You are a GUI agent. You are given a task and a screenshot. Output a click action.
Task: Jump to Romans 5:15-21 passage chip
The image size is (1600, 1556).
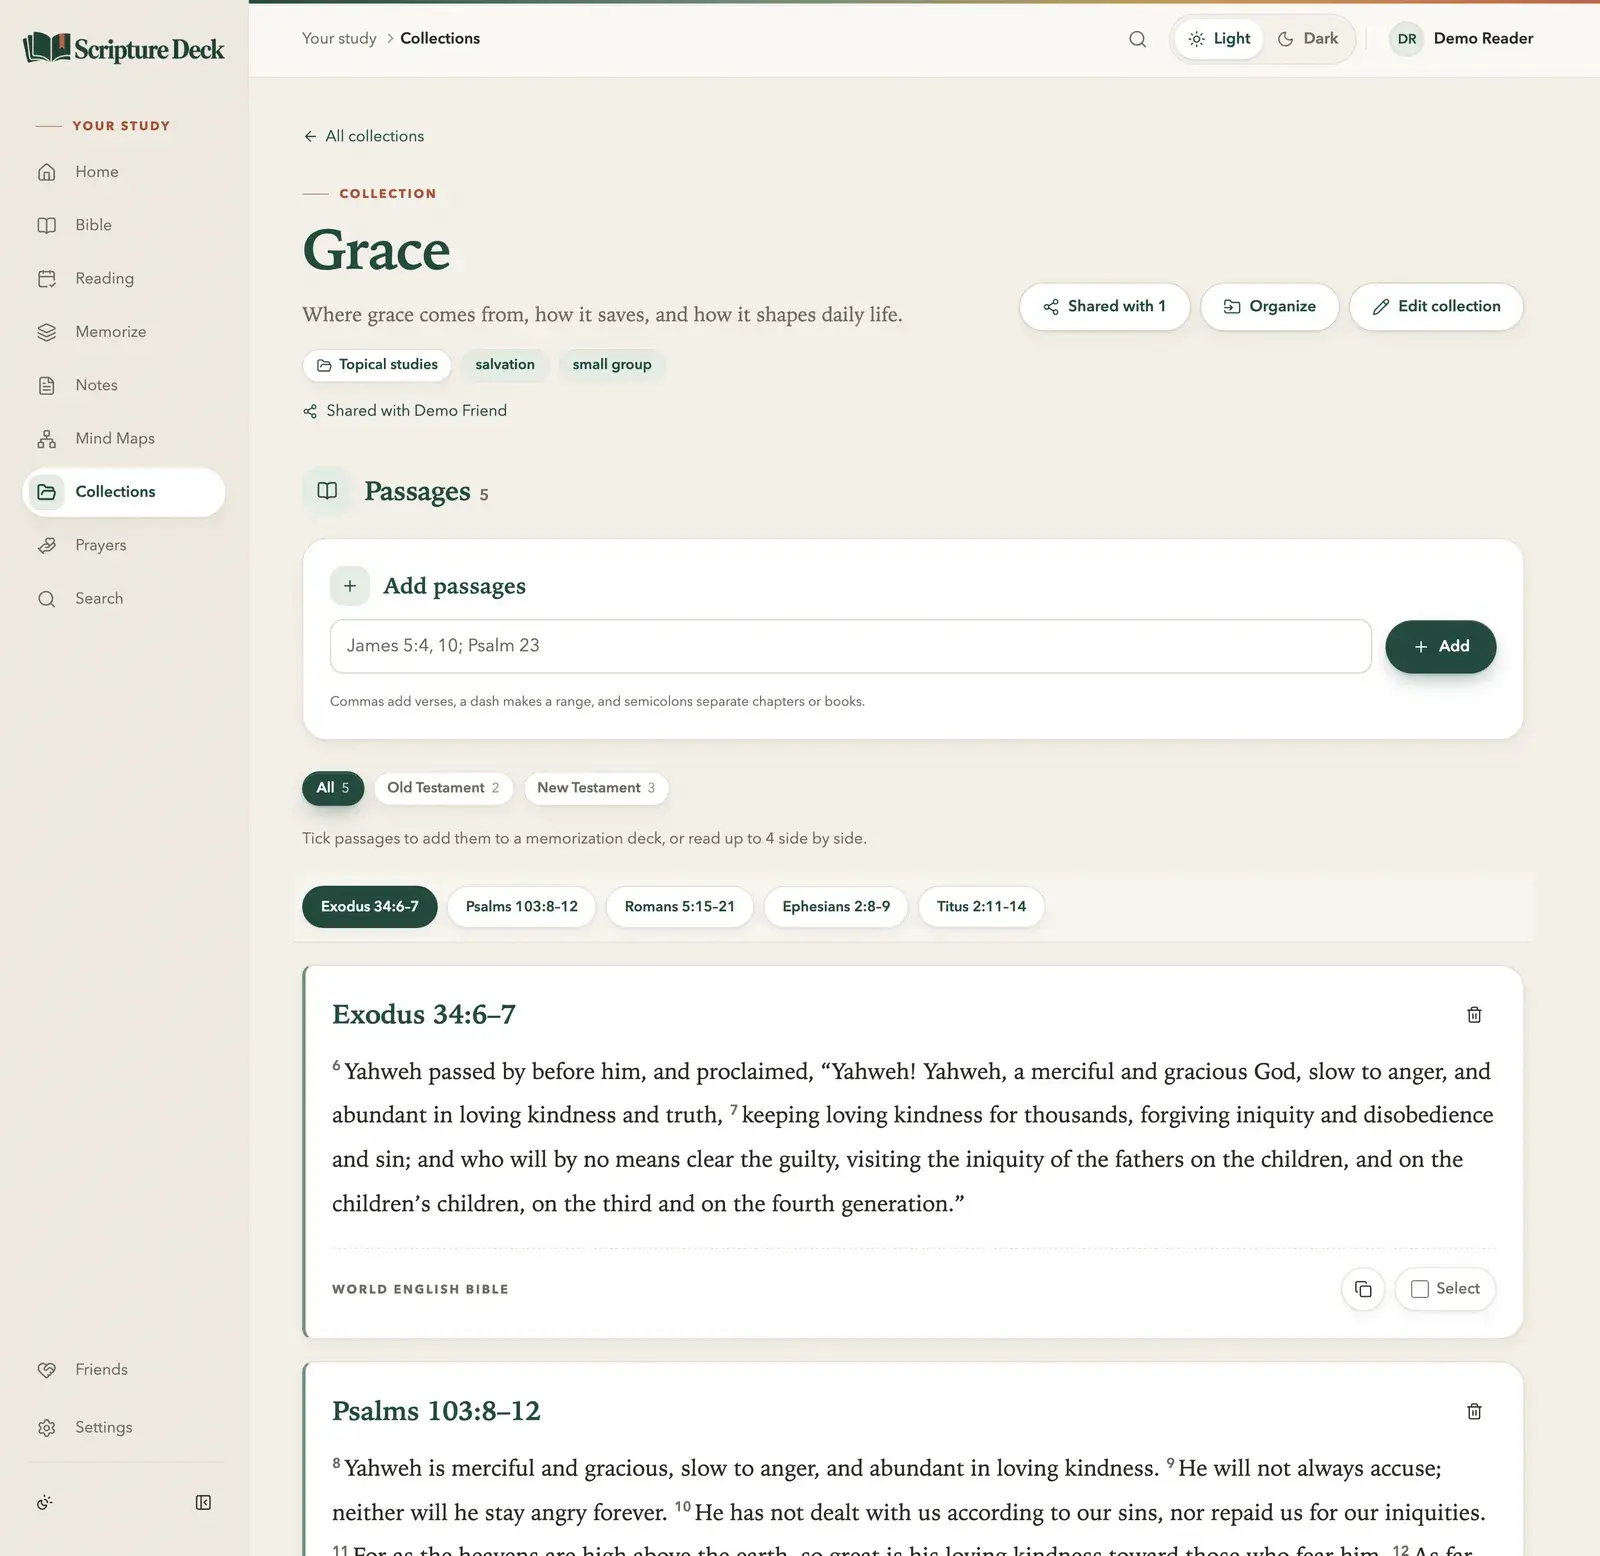[x=680, y=907]
